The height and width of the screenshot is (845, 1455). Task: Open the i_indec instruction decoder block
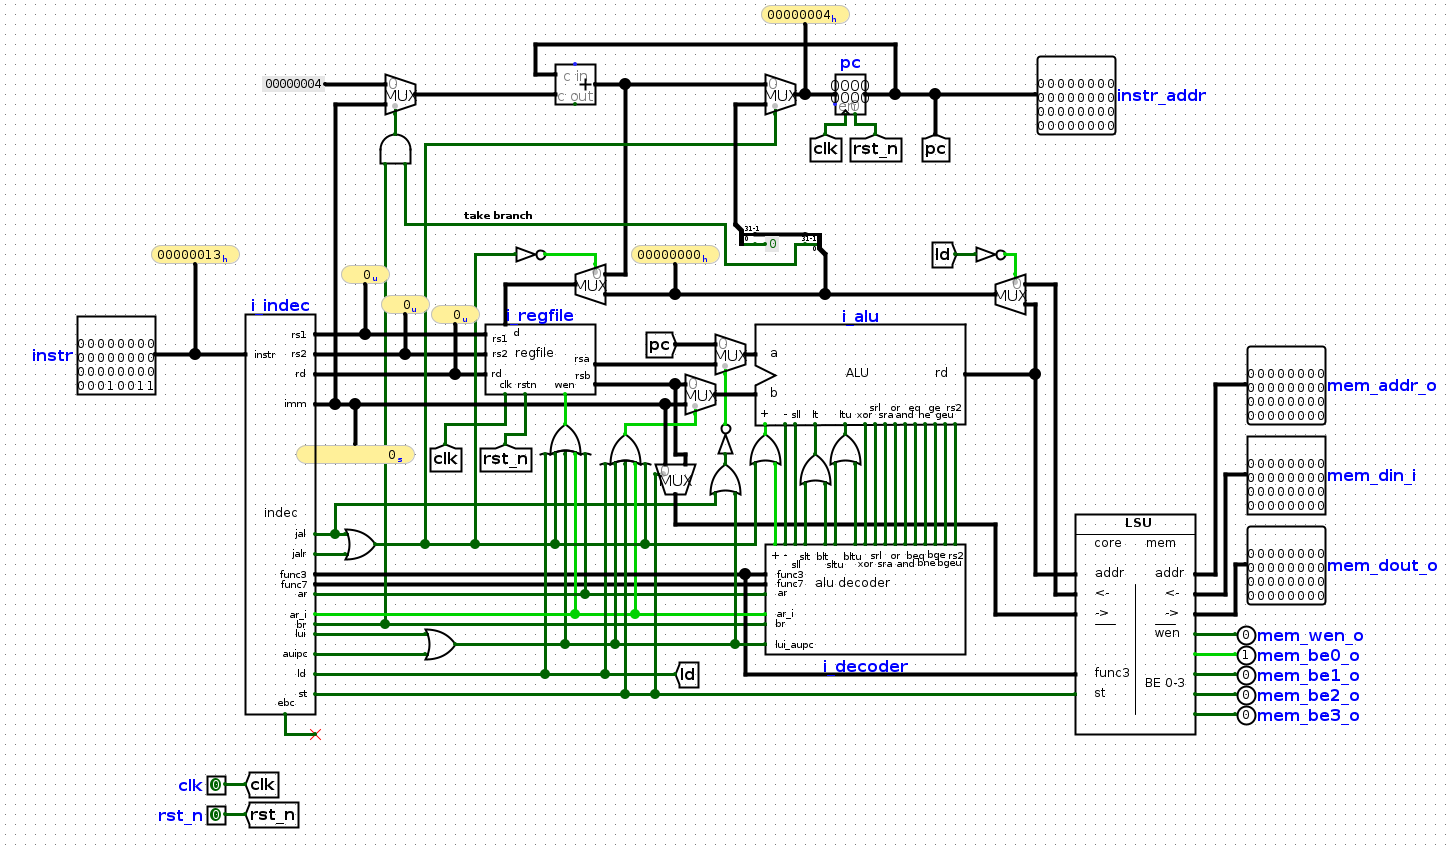pyautogui.click(x=280, y=514)
